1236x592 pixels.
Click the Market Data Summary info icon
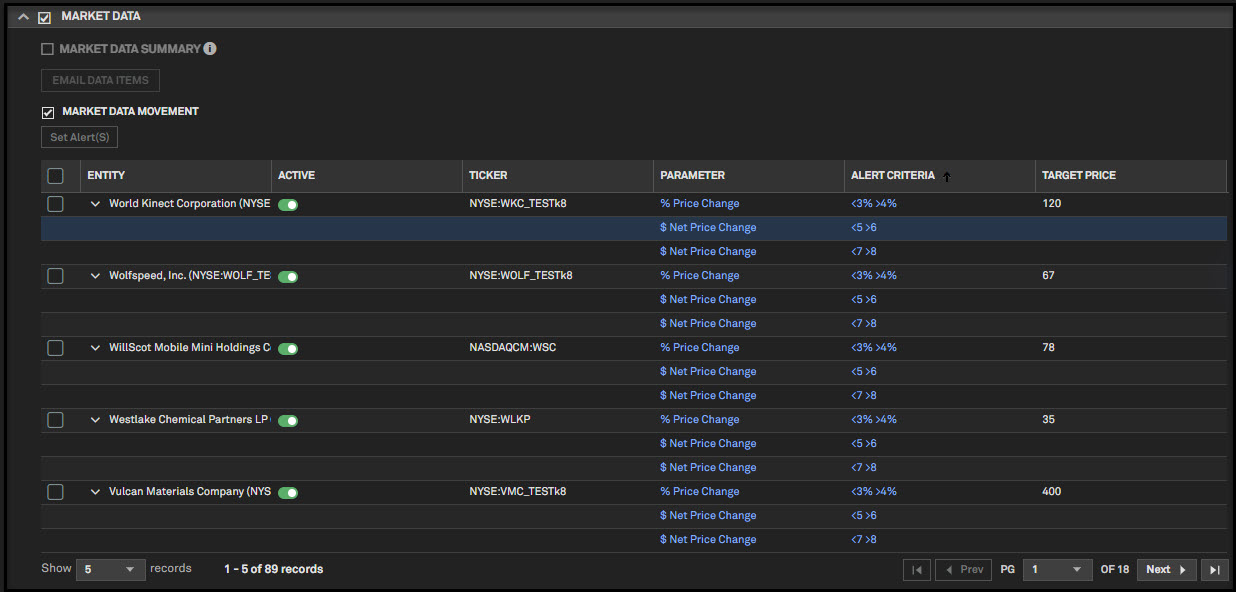(210, 49)
